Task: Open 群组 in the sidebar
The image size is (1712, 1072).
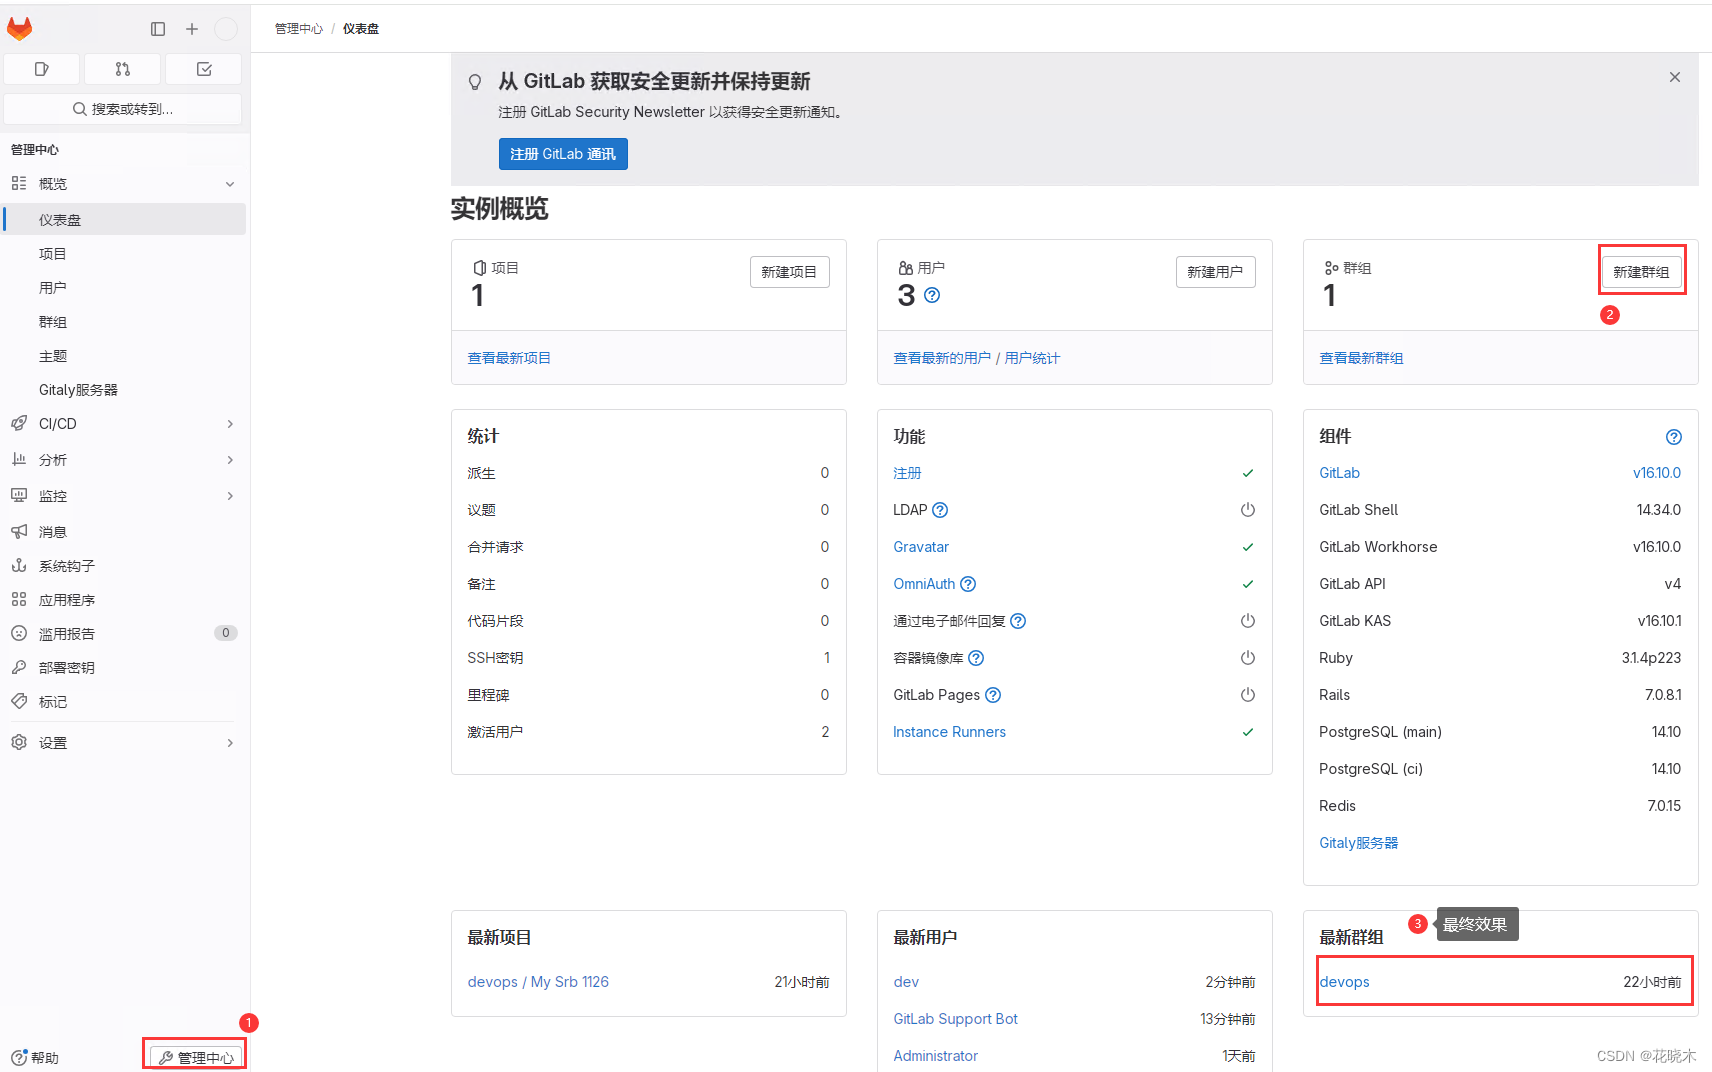Action: click(124, 322)
